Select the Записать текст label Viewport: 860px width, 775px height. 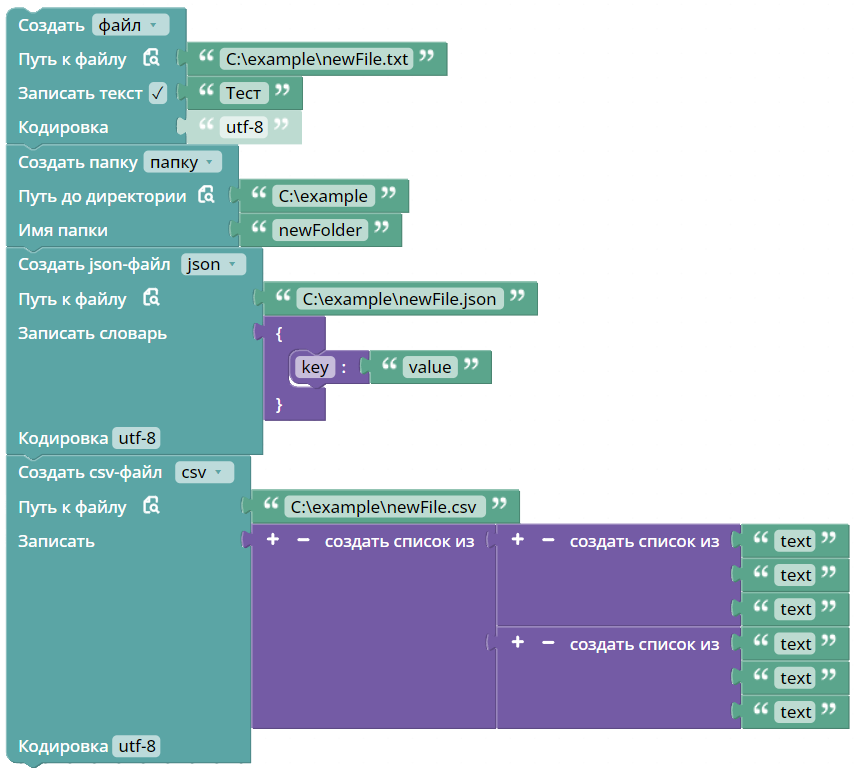click(x=80, y=93)
